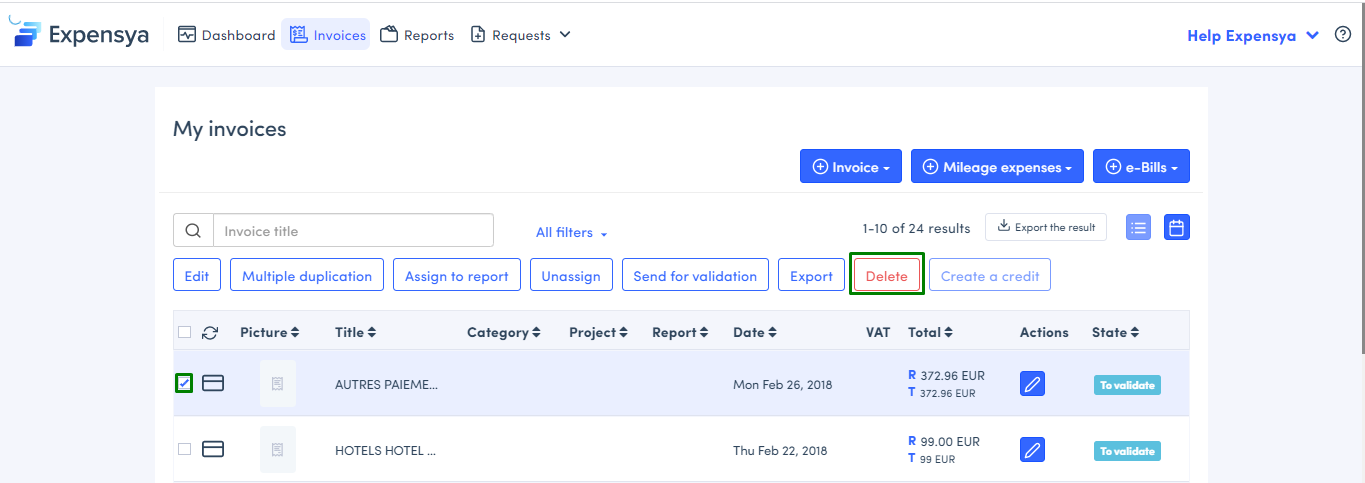1365x483 pixels.
Task: Toggle the select-all checkbox in header
Action: [x=184, y=333]
